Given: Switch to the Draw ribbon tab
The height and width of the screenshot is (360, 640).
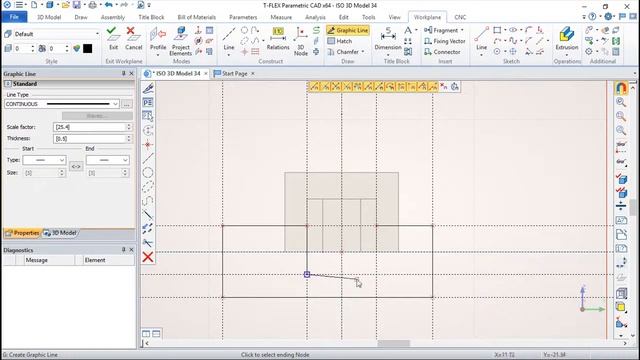Looking at the screenshot, I should pyautogui.click(x=81, y=17).
